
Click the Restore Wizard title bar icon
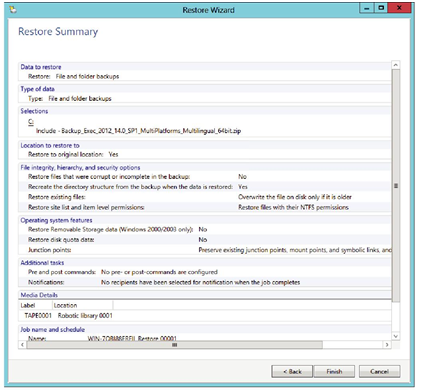coord(13,10)
